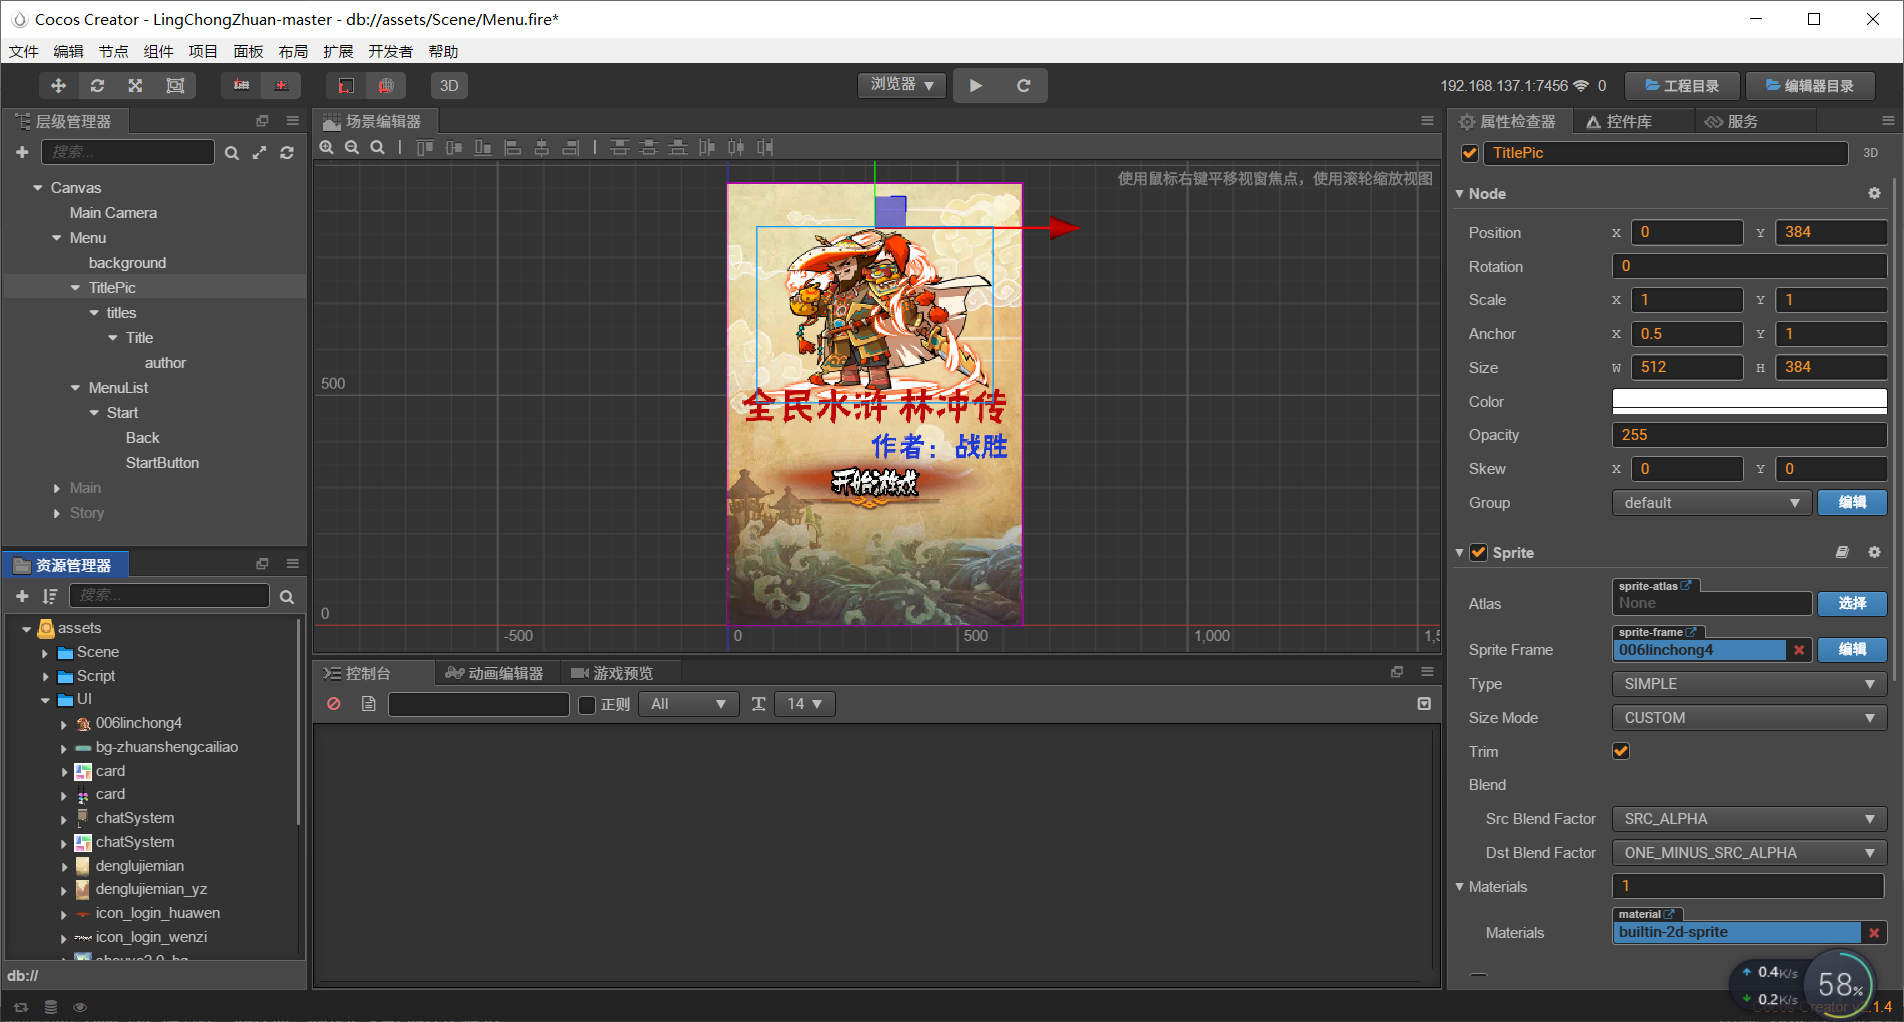Open the preview platform dropdown 浏览器
The width and height of the screenshot is (1904, 1022).
[902, 85]
